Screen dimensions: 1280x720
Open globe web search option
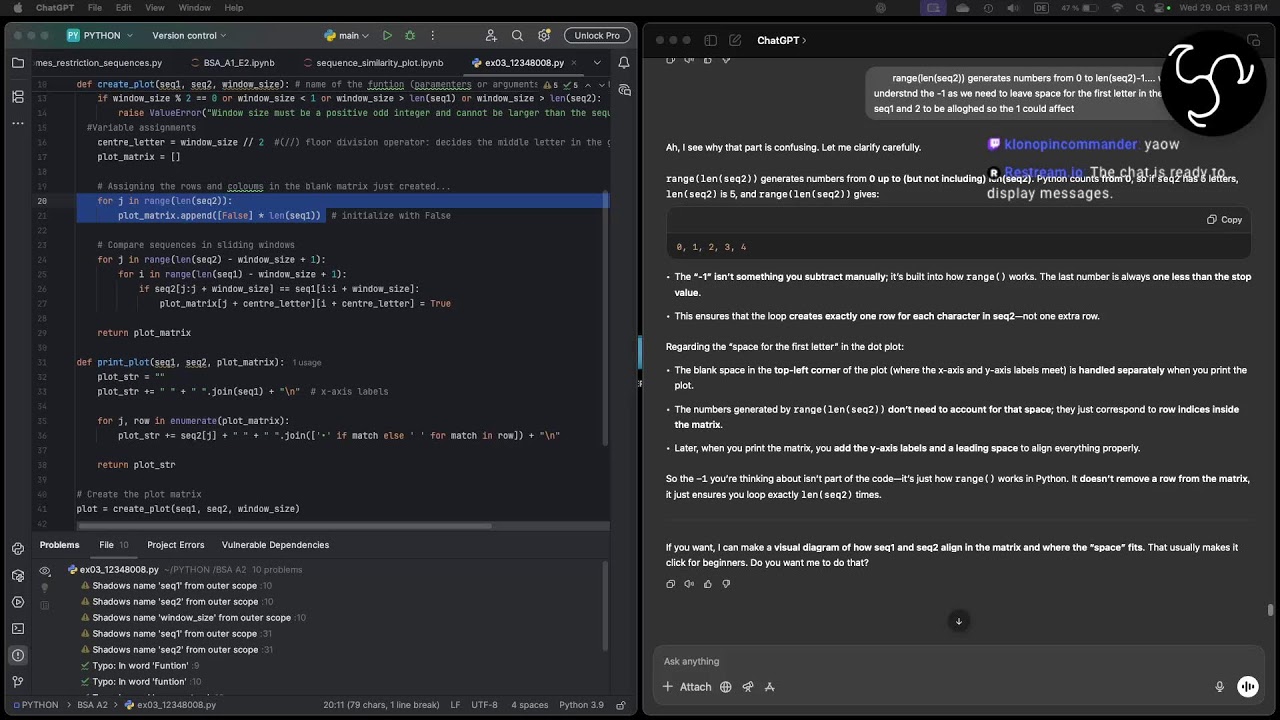pos(725,687)
